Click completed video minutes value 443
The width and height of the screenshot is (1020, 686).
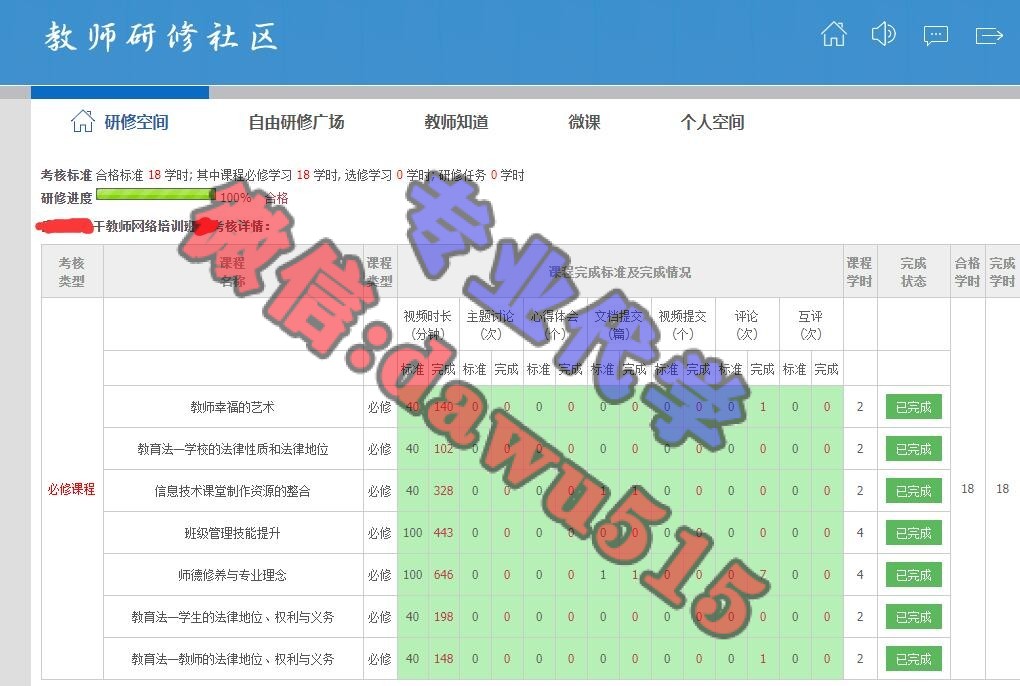tap(444, 533)
